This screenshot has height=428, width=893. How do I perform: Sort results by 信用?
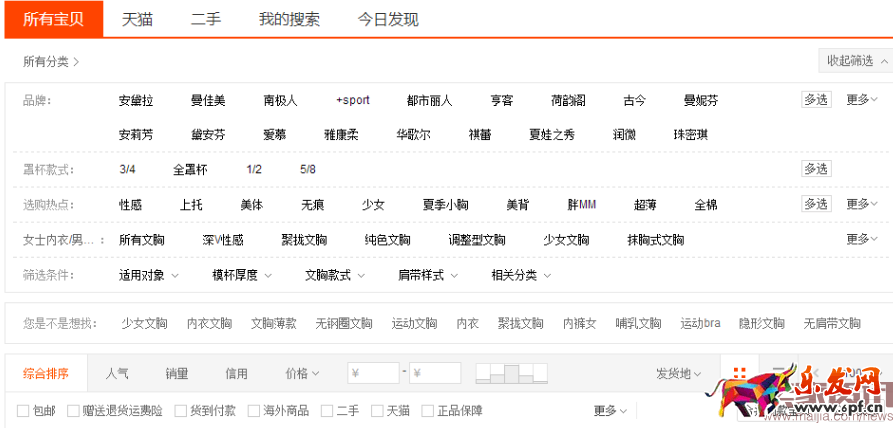click(236, 374)
